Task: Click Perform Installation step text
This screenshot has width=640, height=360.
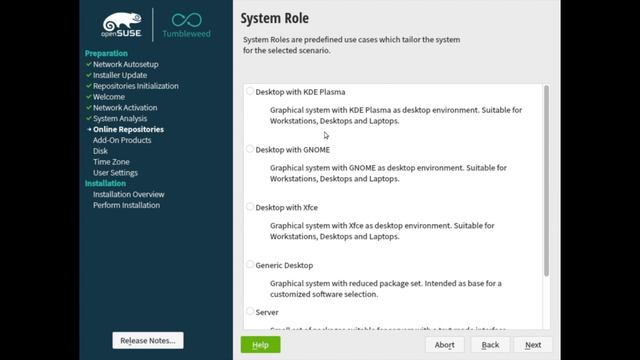Action: click(127, 205)
